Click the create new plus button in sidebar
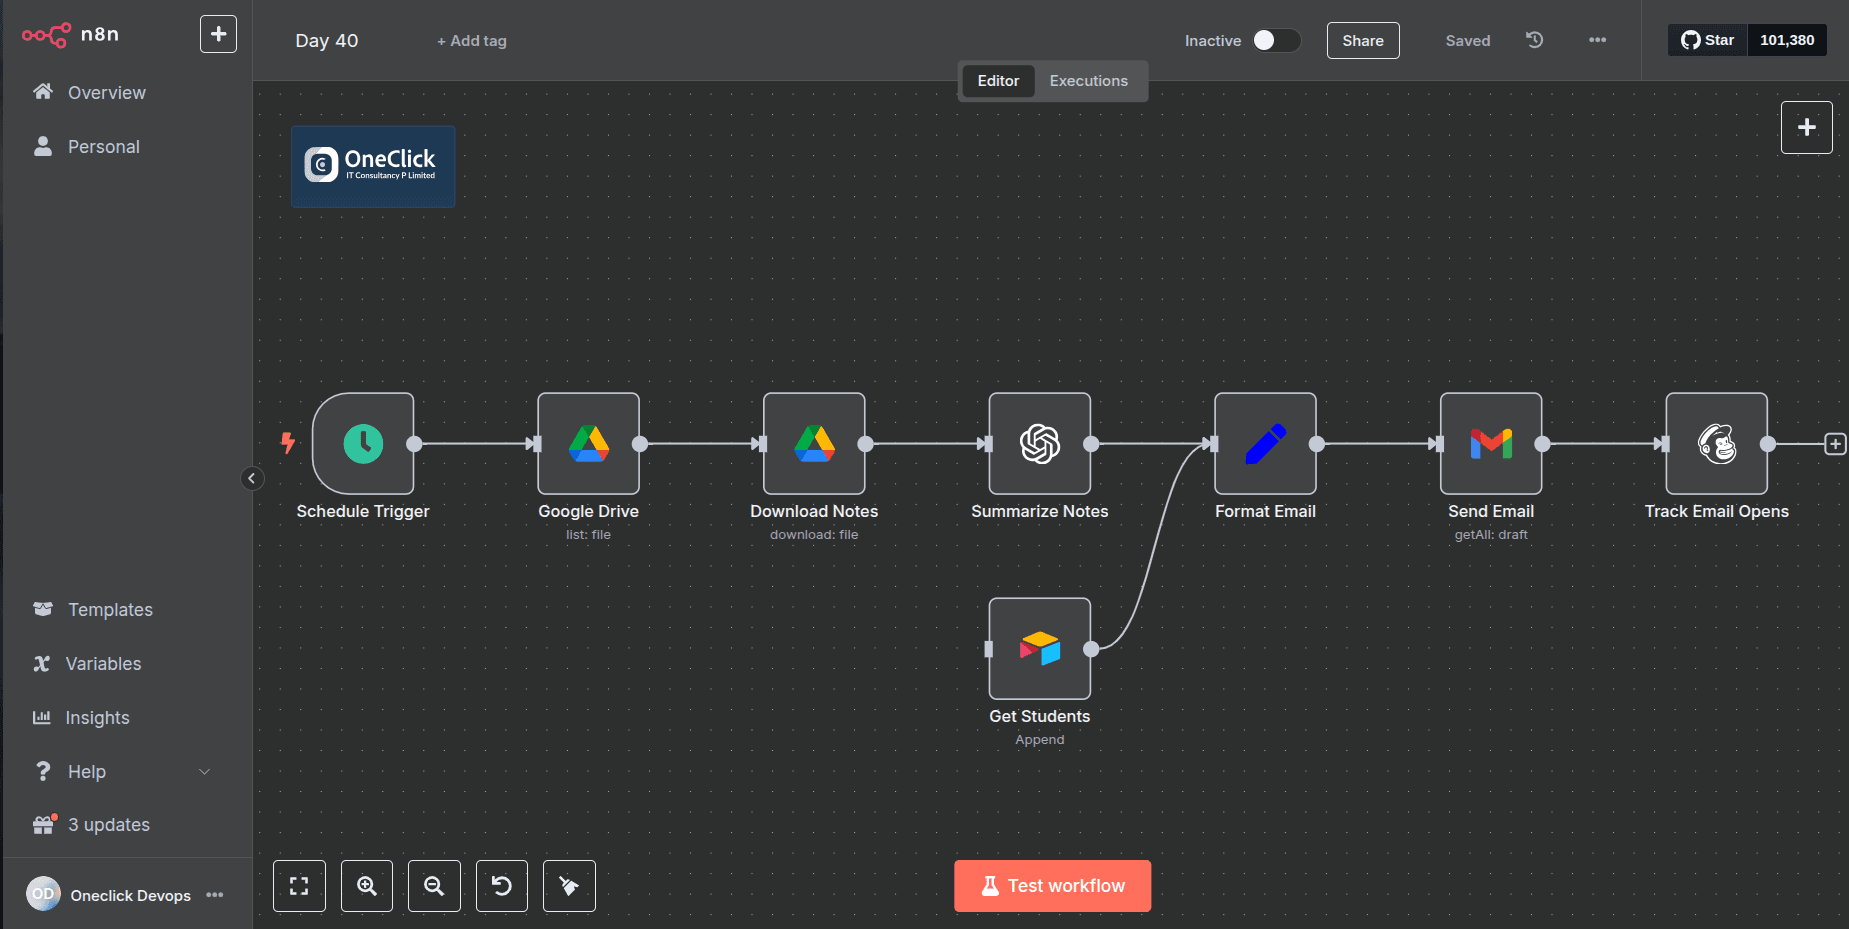1849x929 pixels. click(x=218, y=34)
